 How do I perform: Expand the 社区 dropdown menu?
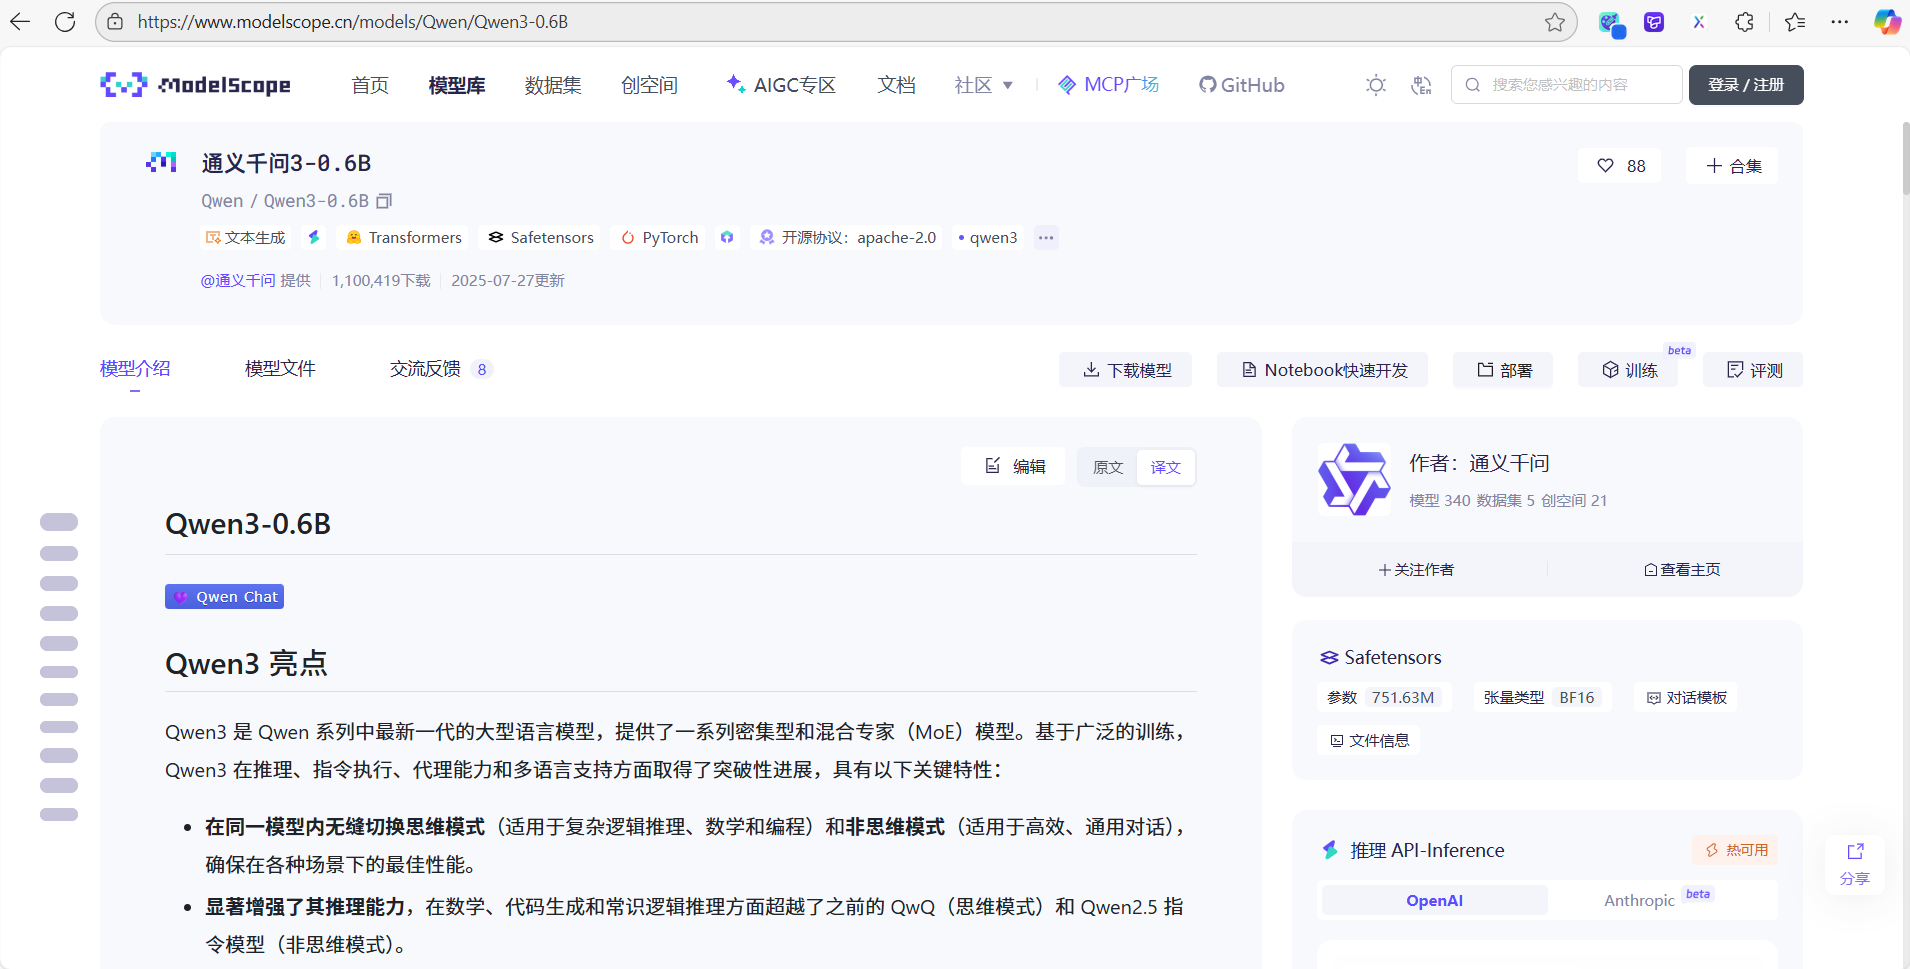point(984,85)
